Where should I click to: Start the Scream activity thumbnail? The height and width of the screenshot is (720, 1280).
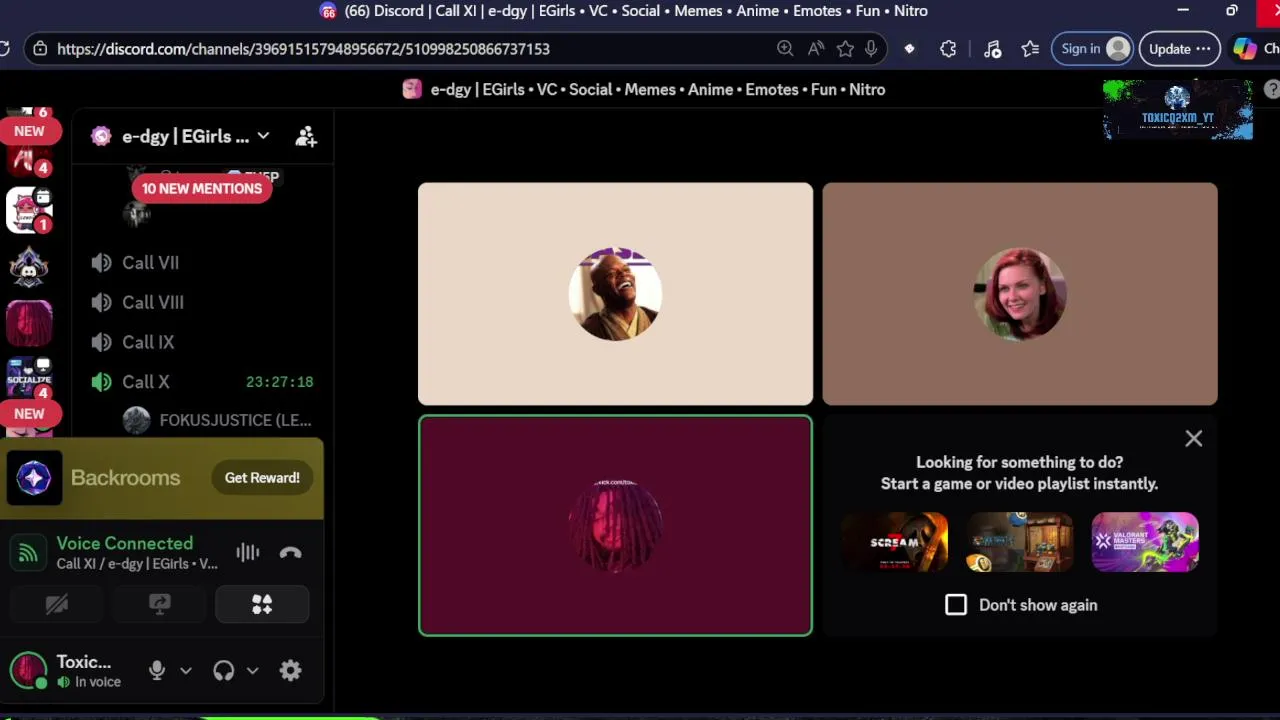coord(894,542)
